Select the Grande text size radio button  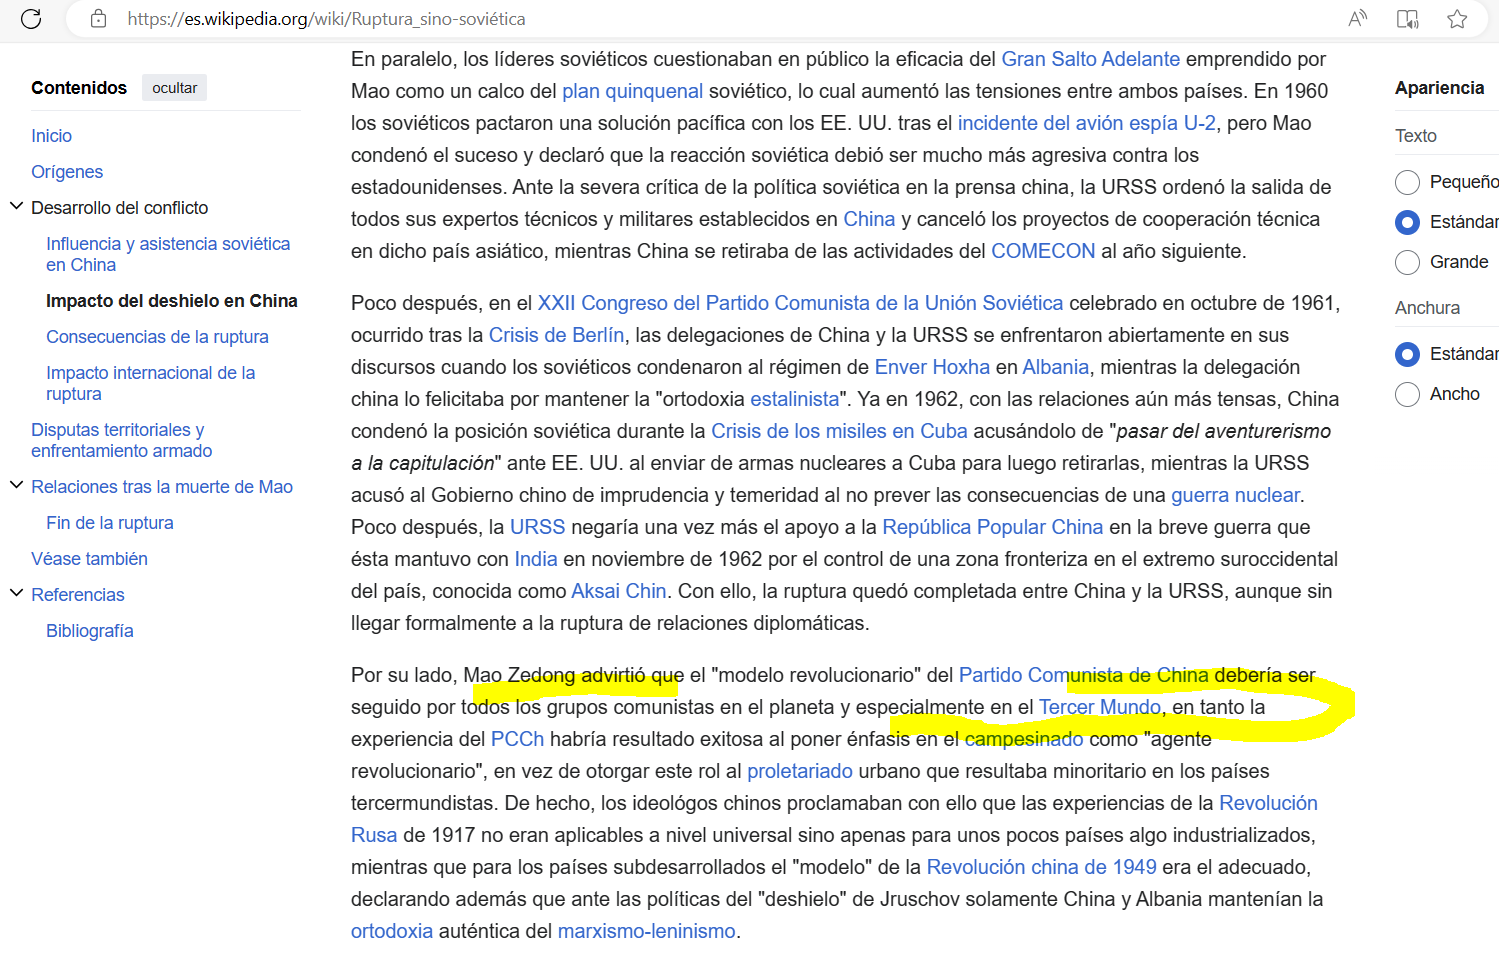pyautogui.click(x=1407, y=262)
